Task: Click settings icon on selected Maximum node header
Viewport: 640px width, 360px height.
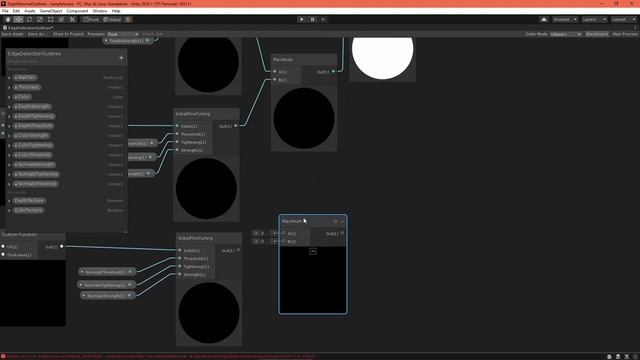Action: pos(335,221)
